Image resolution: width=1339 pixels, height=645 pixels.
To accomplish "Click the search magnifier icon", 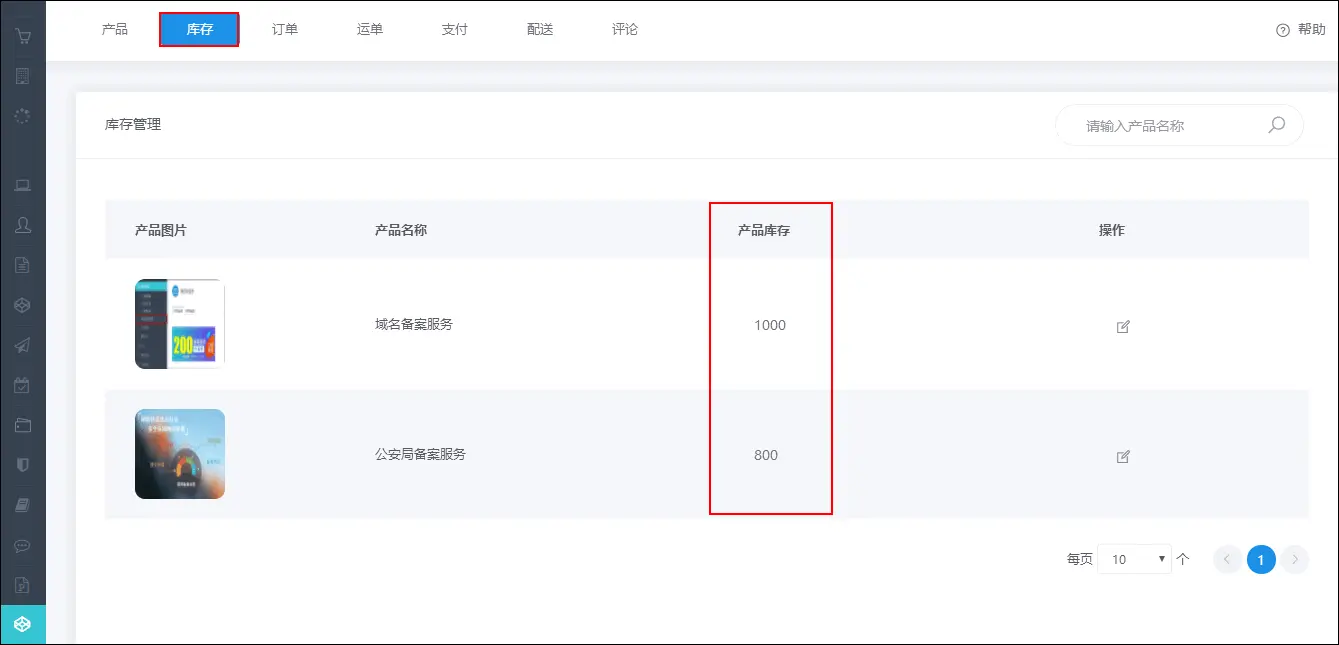I will coord(1276,126).
